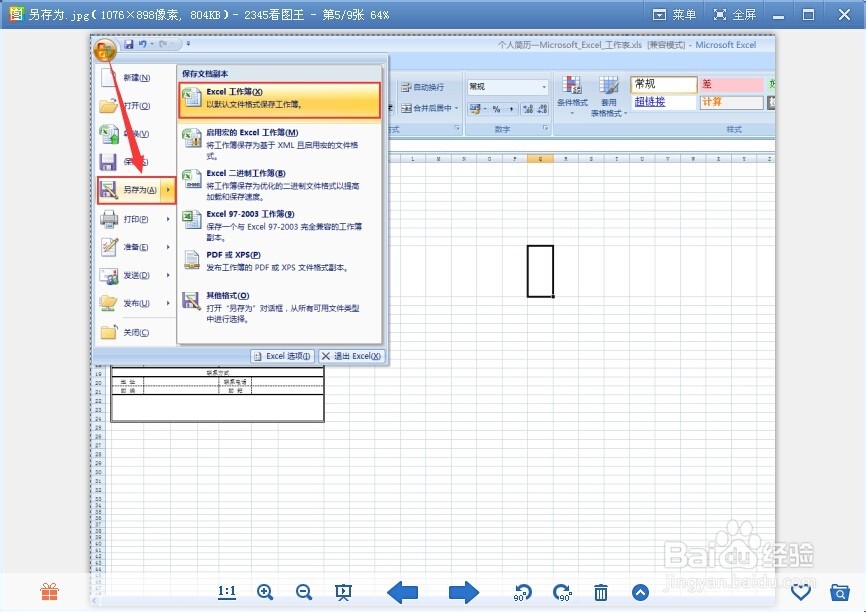Click the Convert workbook icon with green arrow
This screenshot has height=612, width=866.
[109, 134]
